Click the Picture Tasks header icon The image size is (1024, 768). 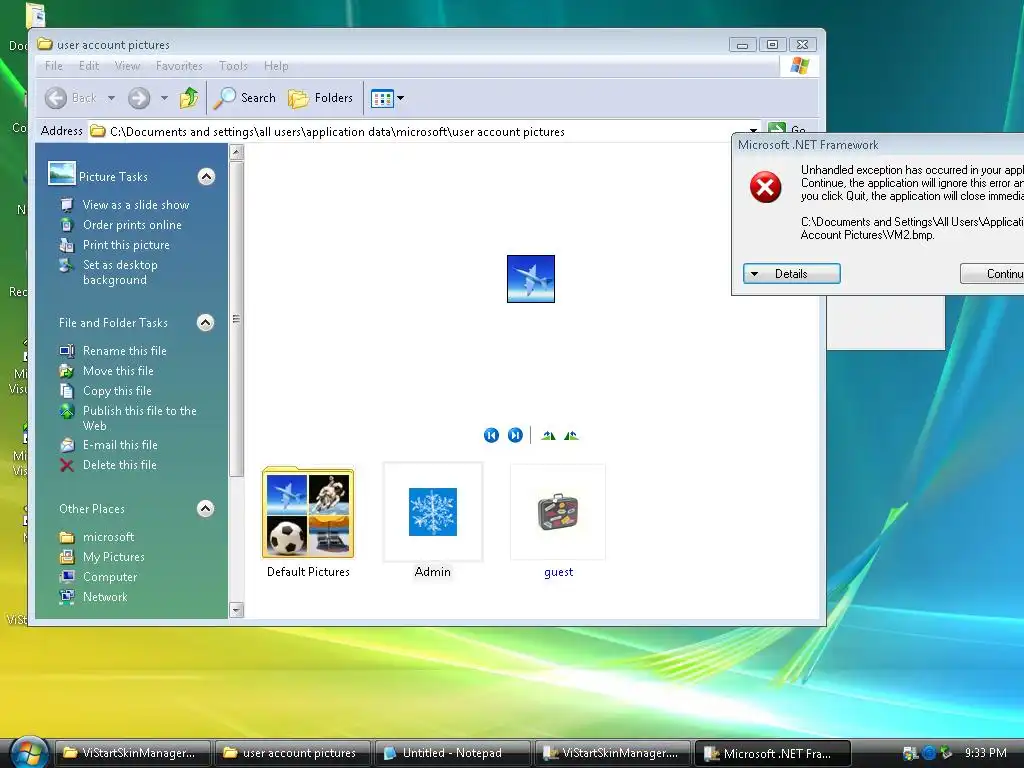pos(62,174)
